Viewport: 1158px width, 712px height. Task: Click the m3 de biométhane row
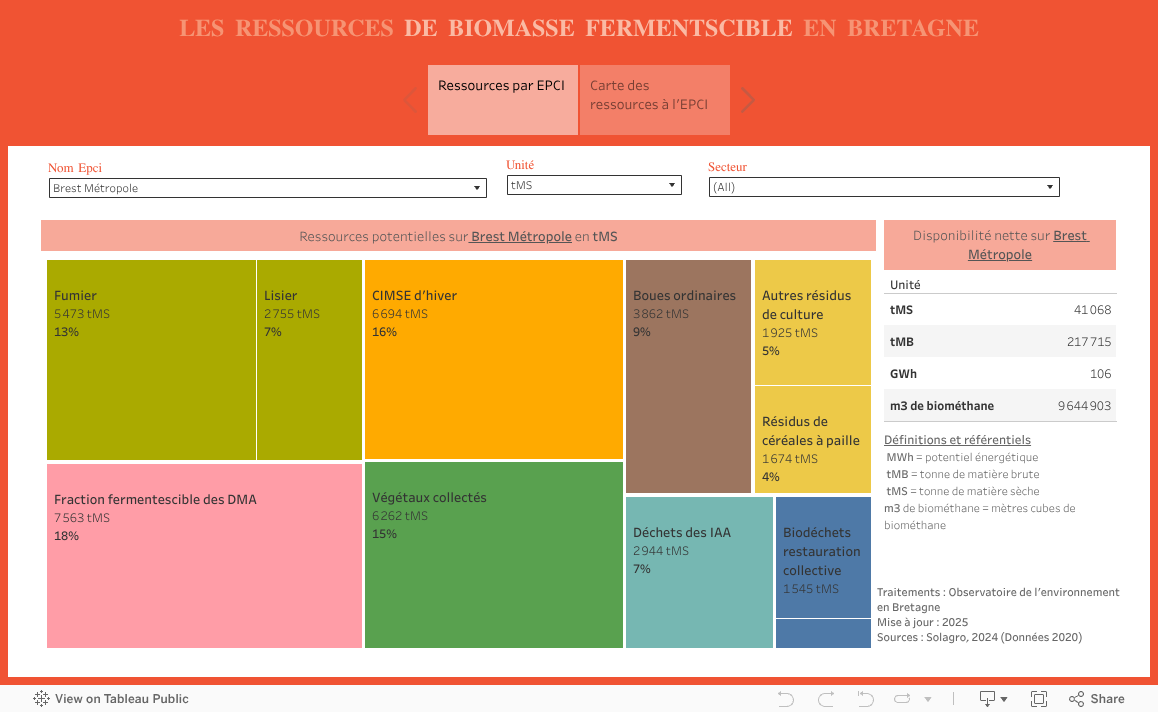click(1000, 405)
